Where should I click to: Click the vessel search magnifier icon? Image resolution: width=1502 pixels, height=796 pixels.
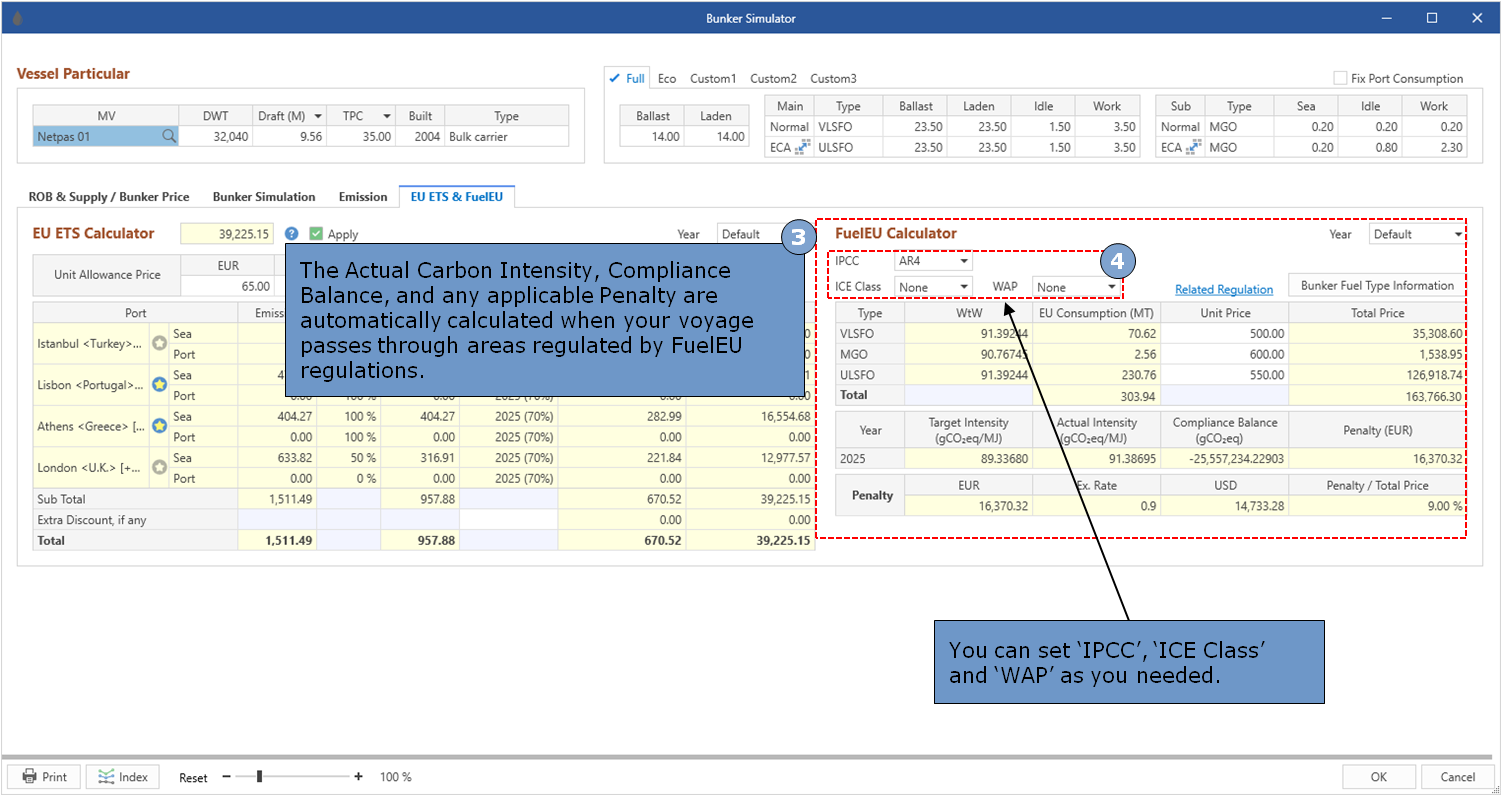coord(169,137)
